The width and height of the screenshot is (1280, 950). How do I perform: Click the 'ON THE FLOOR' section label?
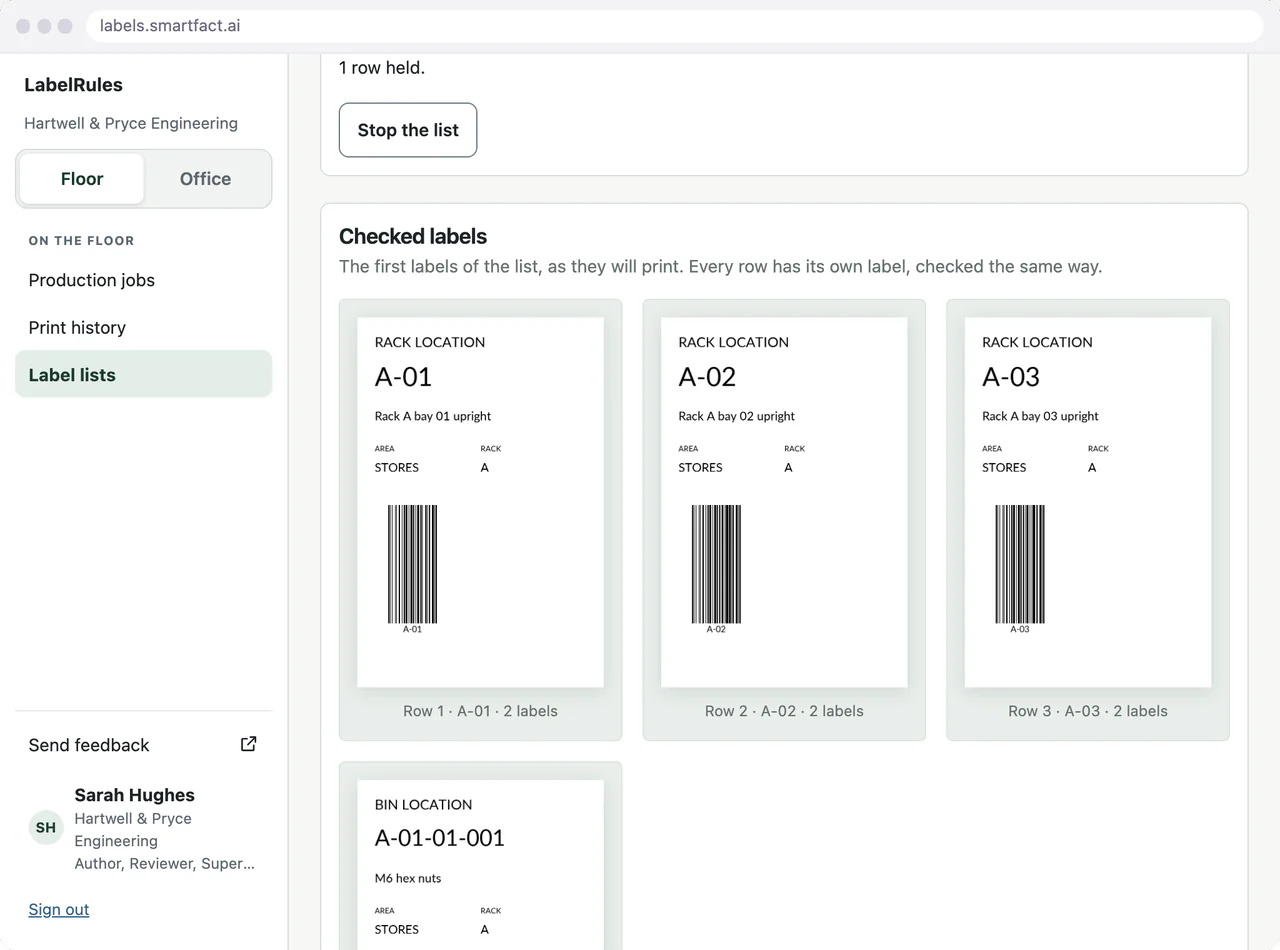coord(81,241)
